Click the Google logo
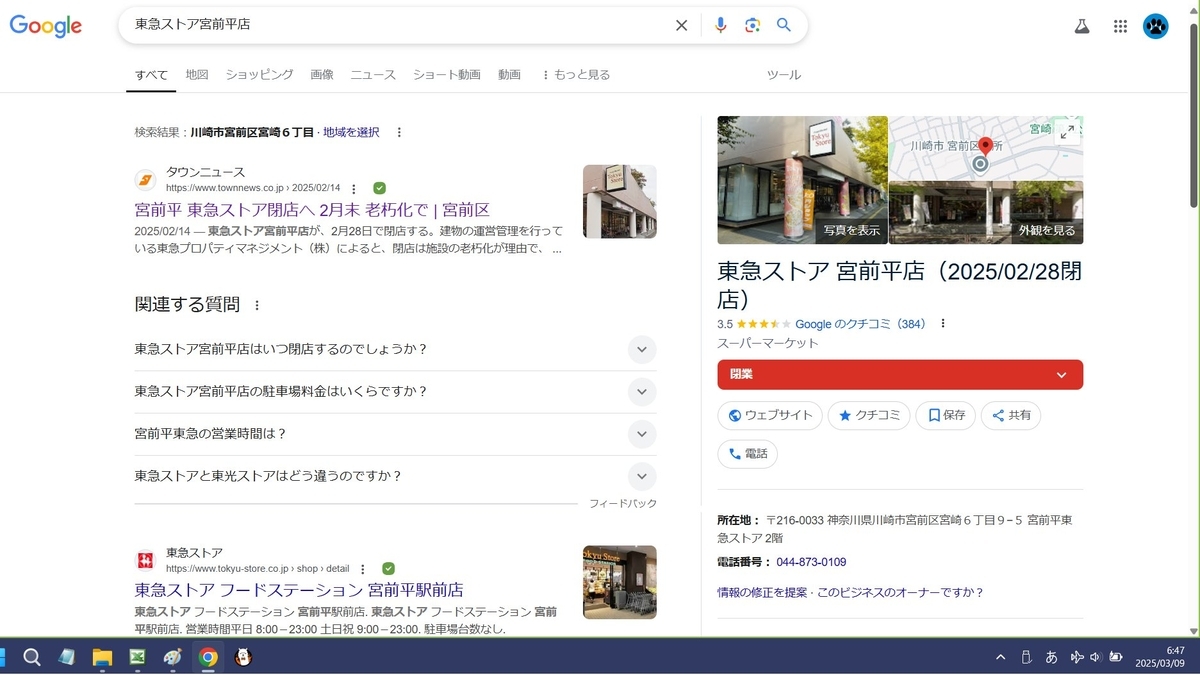The image size is (1200, 675). 46,26
